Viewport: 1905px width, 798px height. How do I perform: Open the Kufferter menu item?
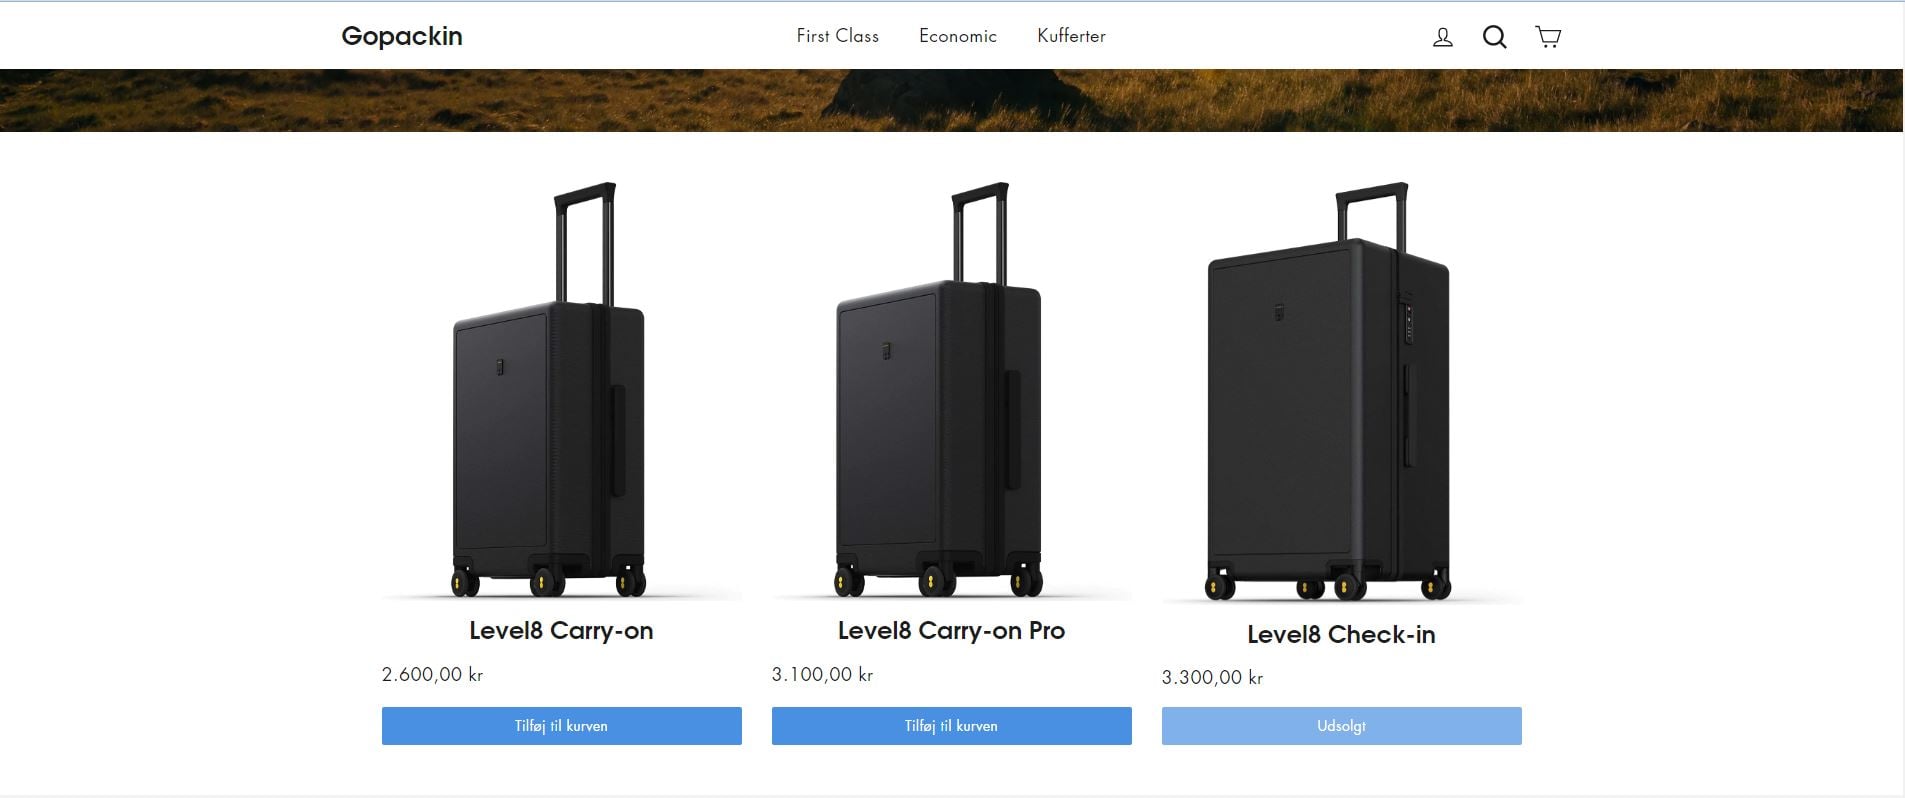click(1071, 36)
